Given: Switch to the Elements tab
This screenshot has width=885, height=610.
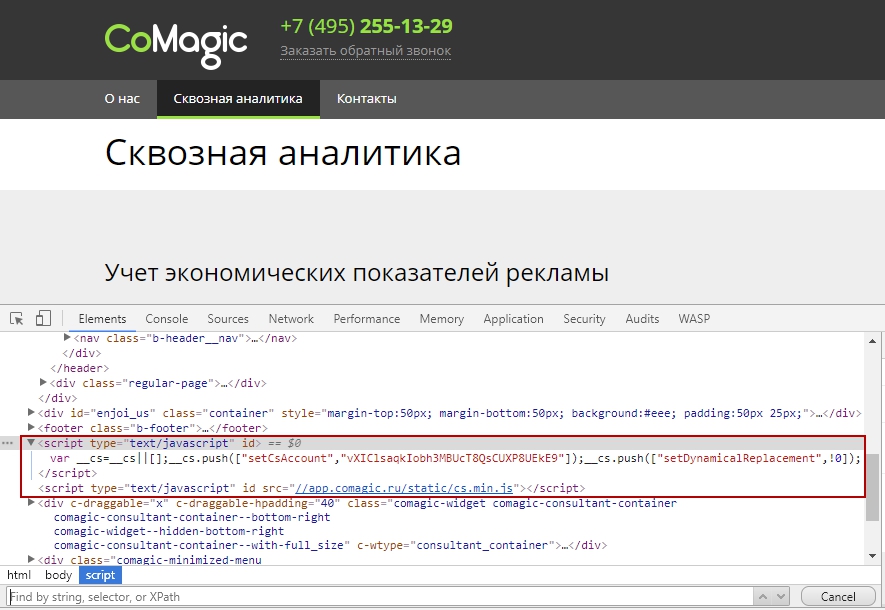Looking at the screenshot, I should click(x=102, y=319).
